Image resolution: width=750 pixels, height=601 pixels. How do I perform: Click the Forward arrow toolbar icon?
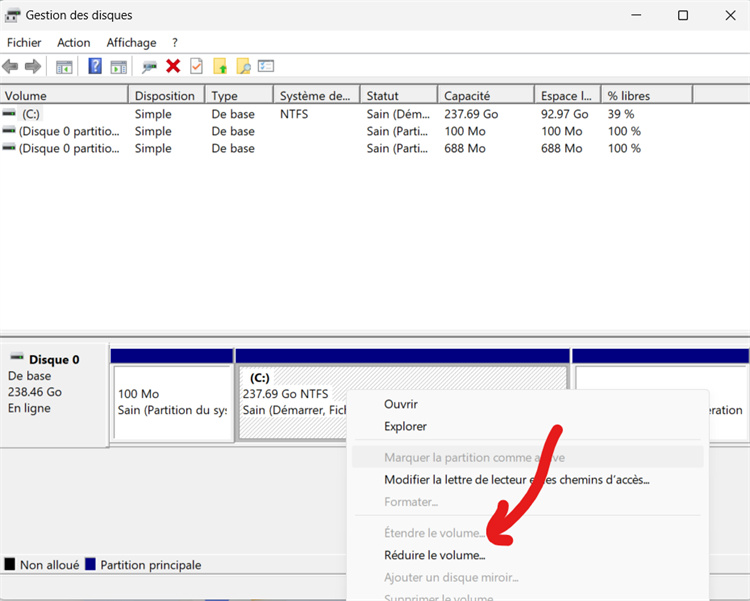pyautogui.click(x=33, y=67)
